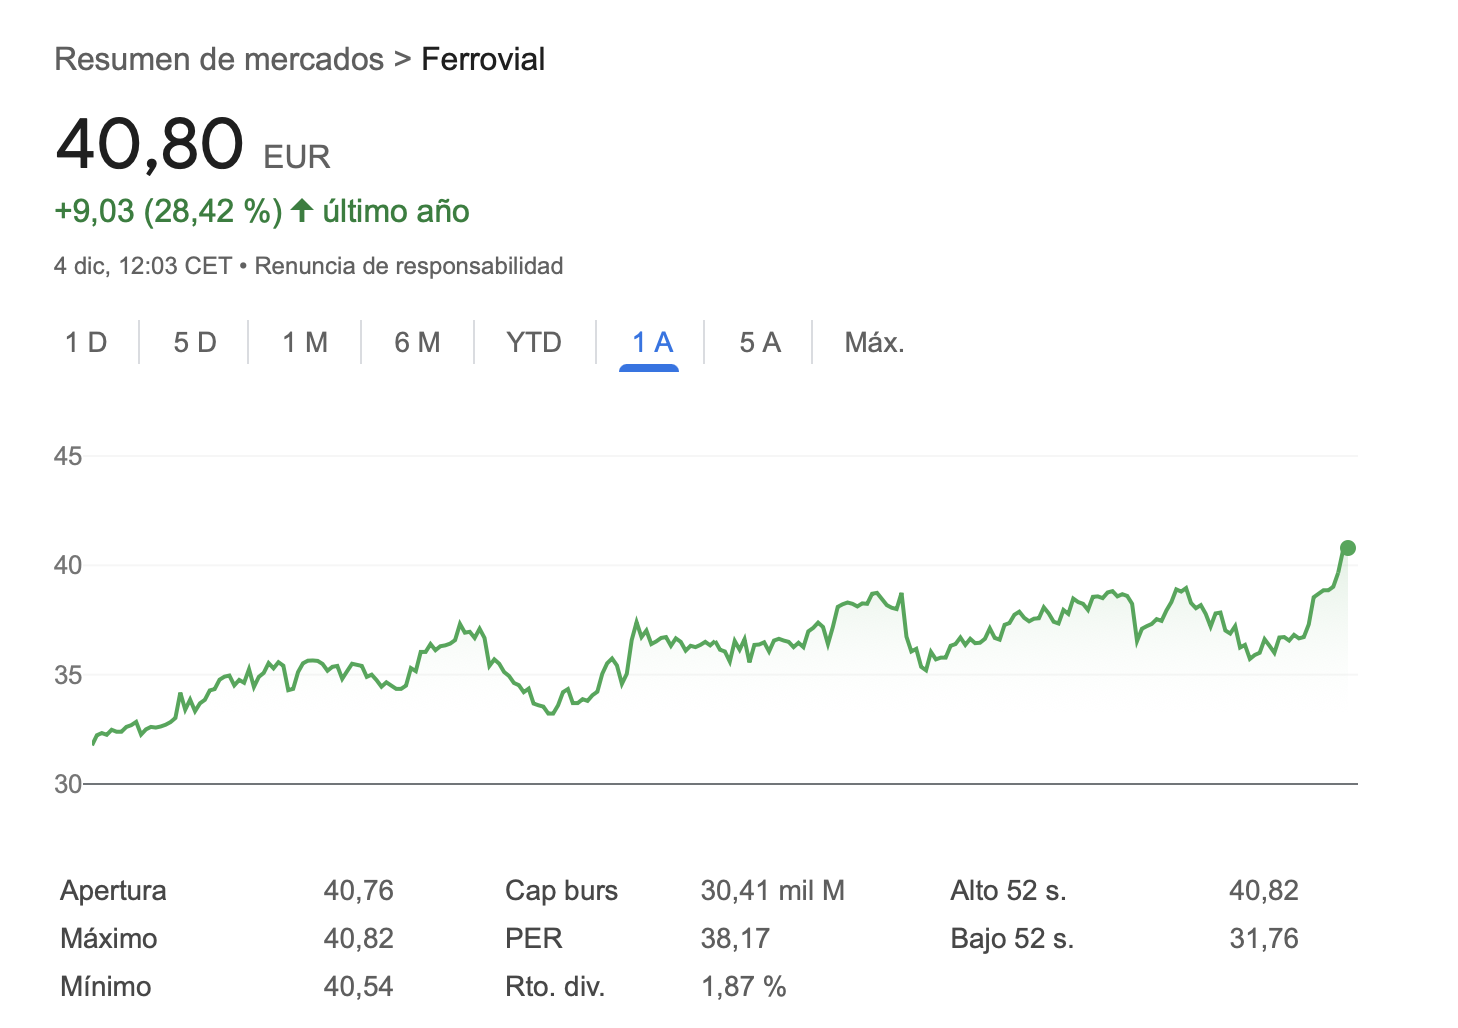Show the Máx. full history range

[x=874, y=343]
